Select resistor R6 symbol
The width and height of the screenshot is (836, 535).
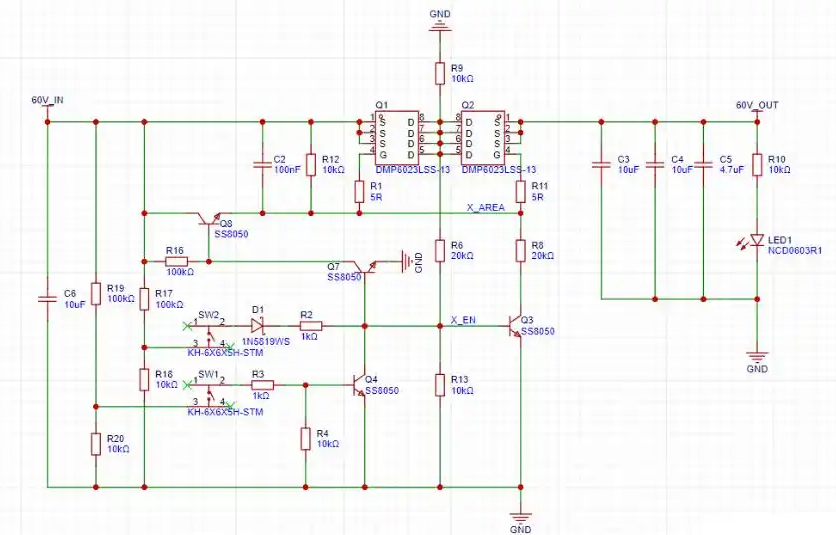440,251
